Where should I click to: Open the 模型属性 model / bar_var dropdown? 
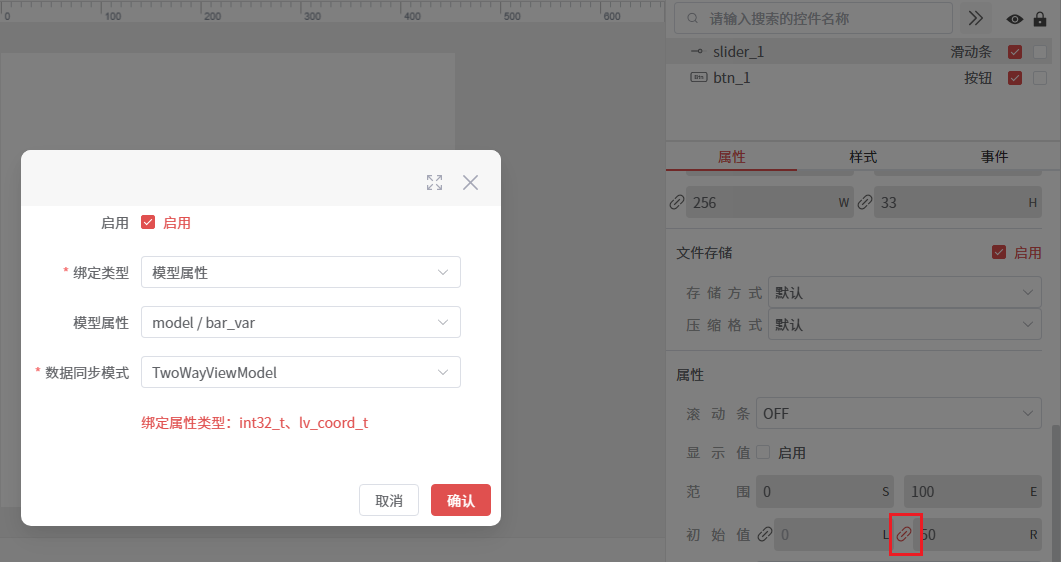pos(300,322)
